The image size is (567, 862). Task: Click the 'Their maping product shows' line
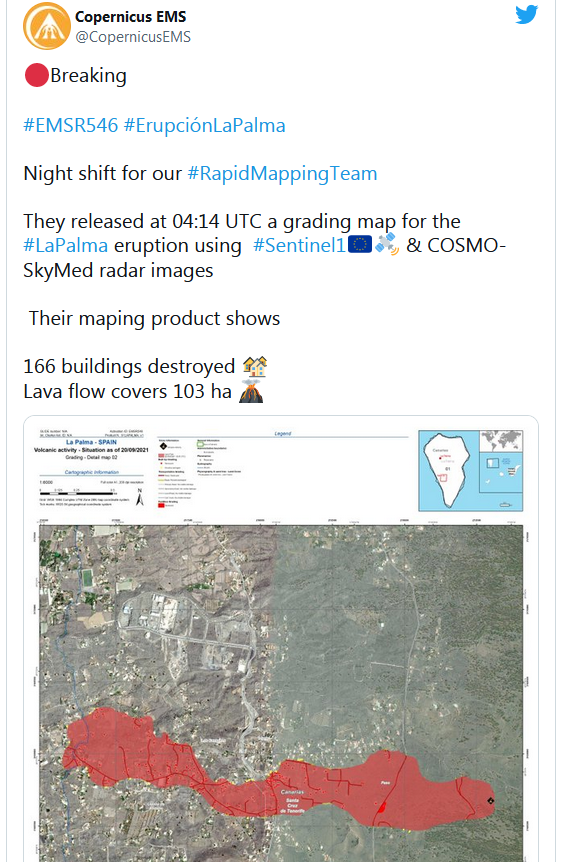(x=155, y=319)
